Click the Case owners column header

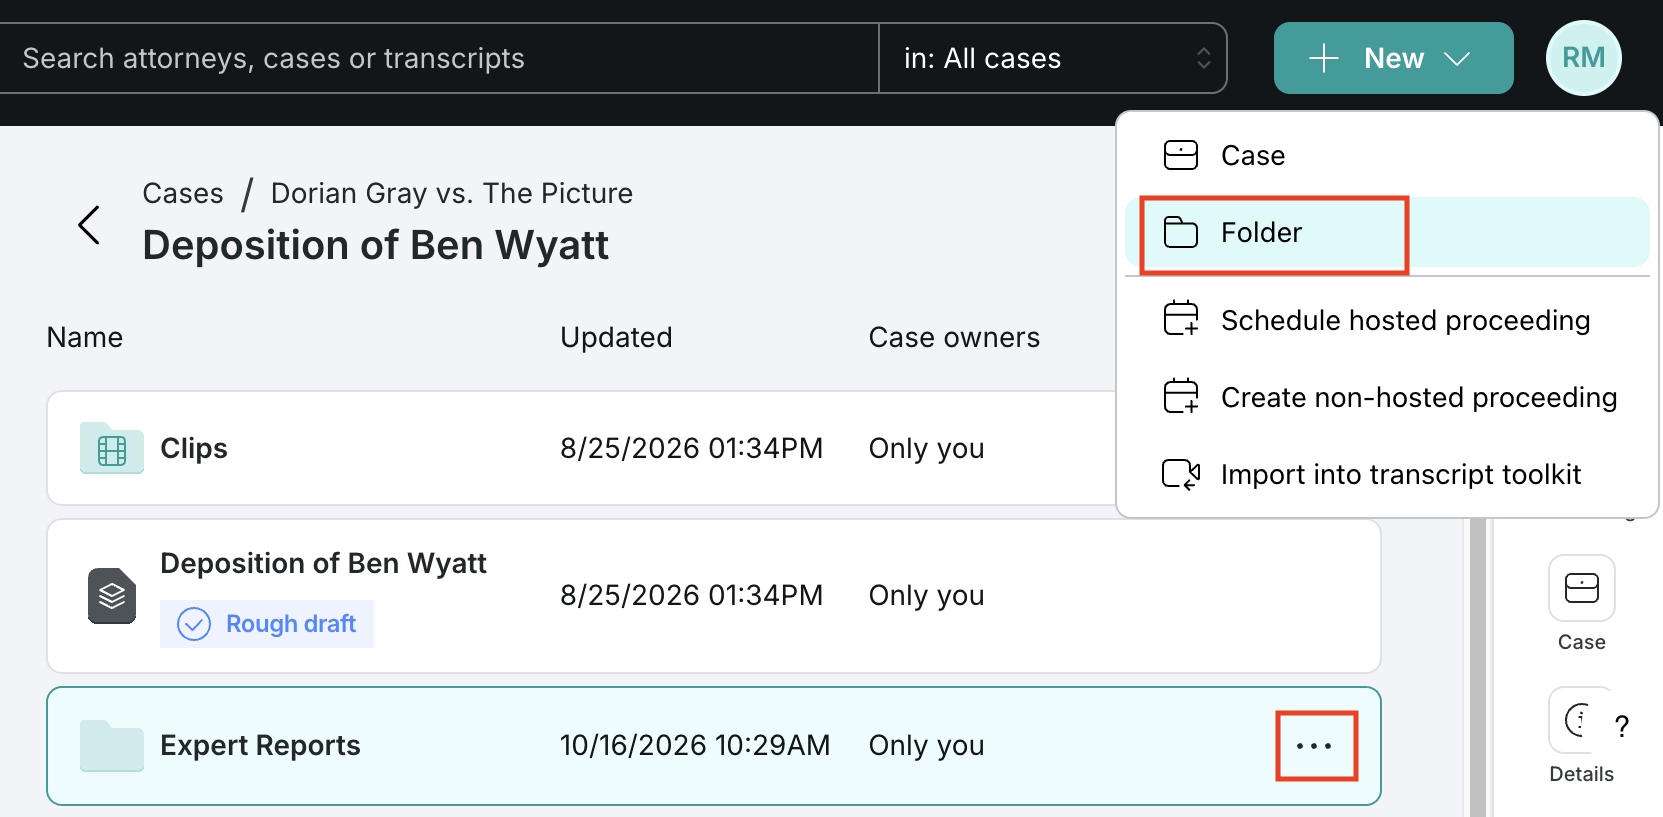[x=954, y=337]
